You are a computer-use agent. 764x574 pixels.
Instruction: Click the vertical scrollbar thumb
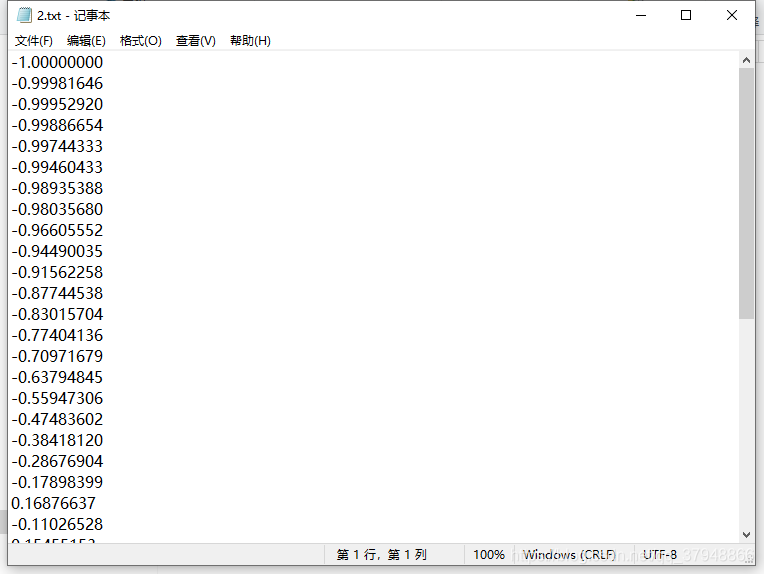[x=746, y=194]
